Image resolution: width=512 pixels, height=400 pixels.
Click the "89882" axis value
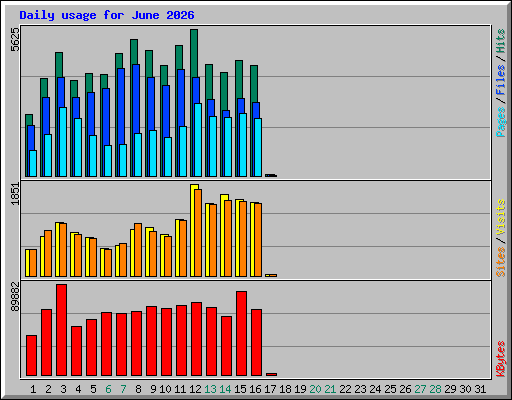click(15, 297)
